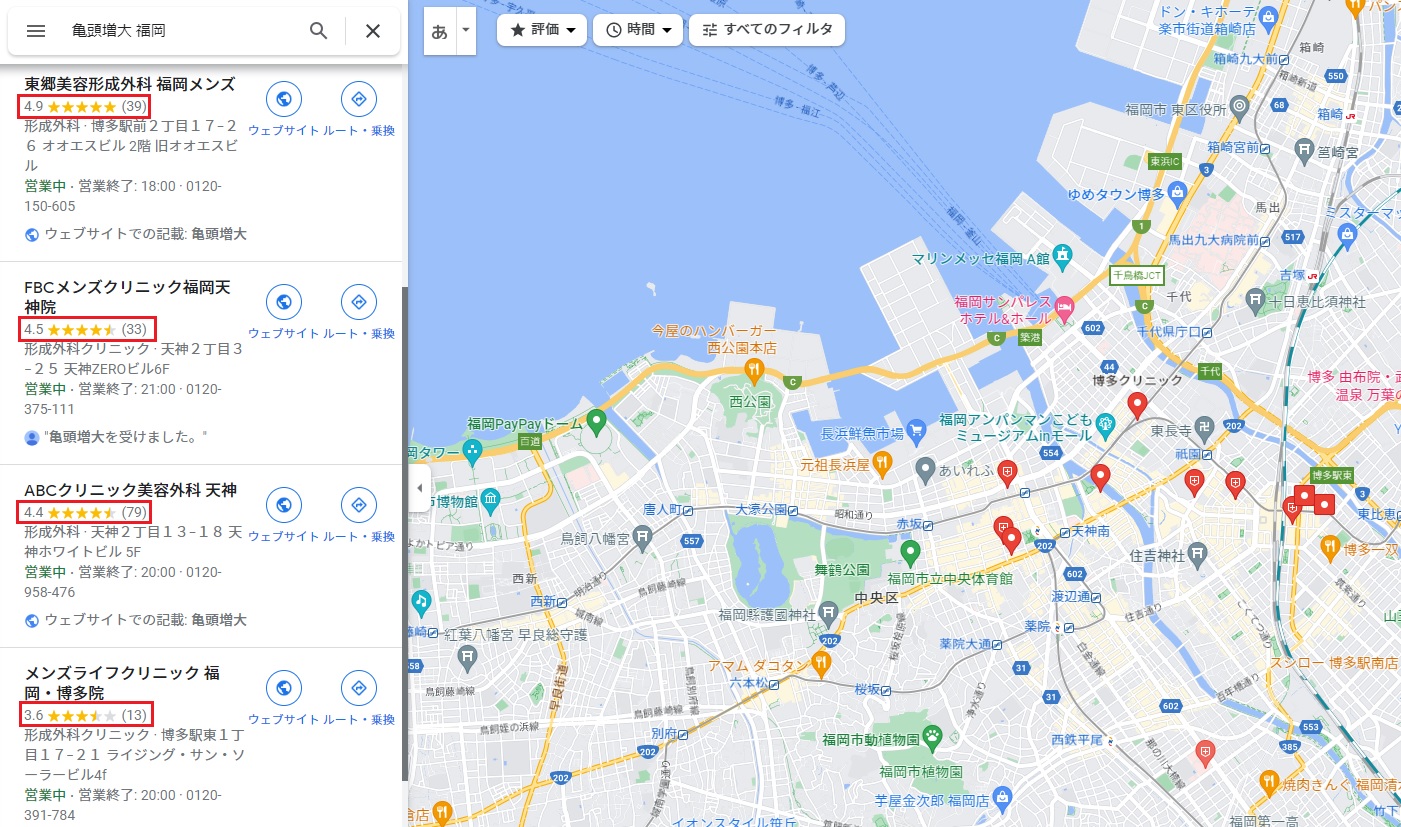1401x827 pixels.
Task: Collapse the side results panel
Action: (419, 488)
